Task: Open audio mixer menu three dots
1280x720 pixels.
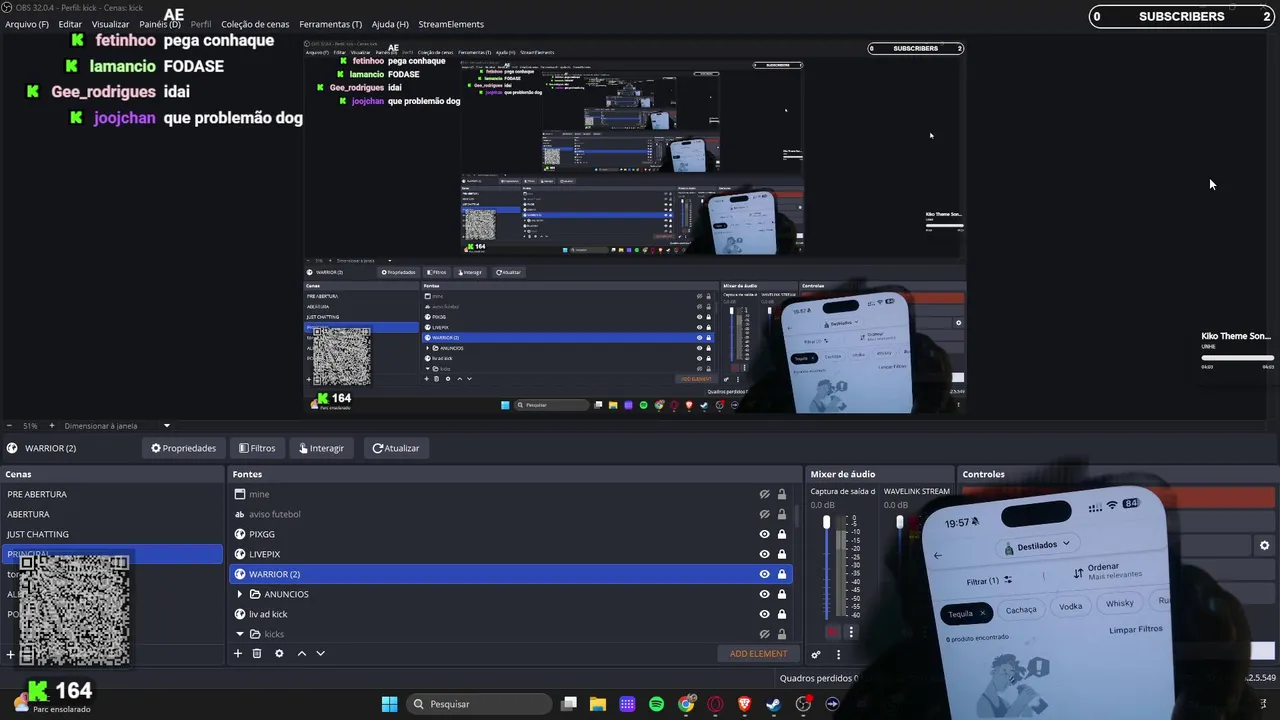Action: tap(838, 654)
